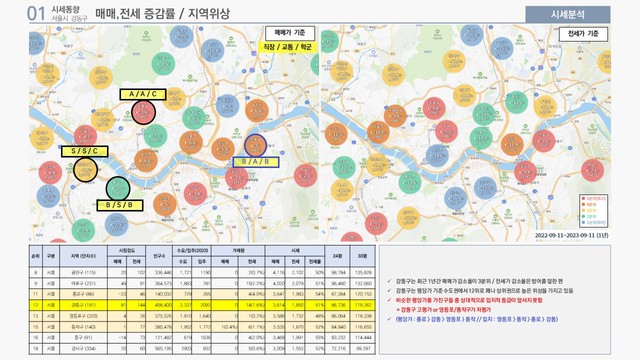Click the 거래량 column header
This screenshot has width=640, height=360.
coord(238,251)
